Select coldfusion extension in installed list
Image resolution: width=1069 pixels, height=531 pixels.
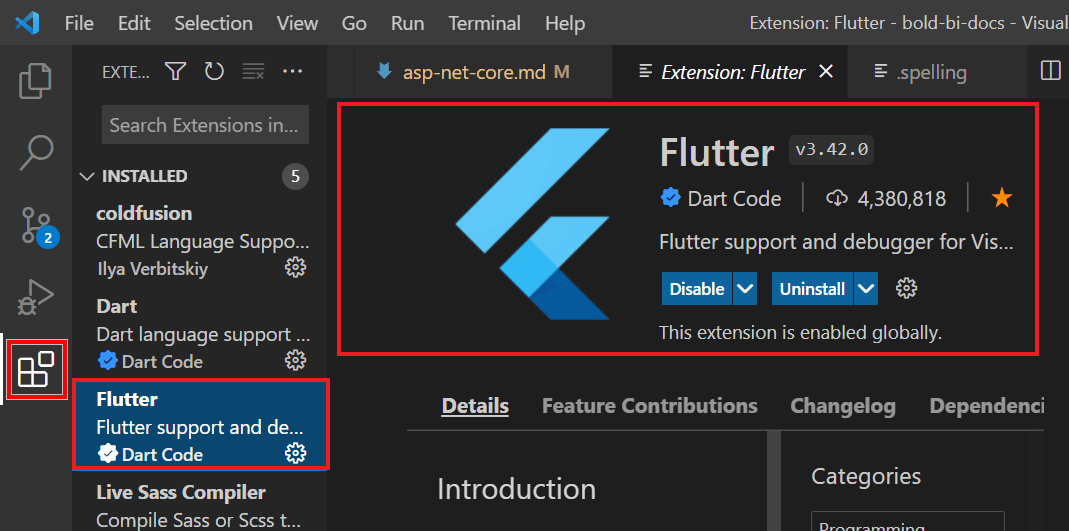tap(200, 241)
